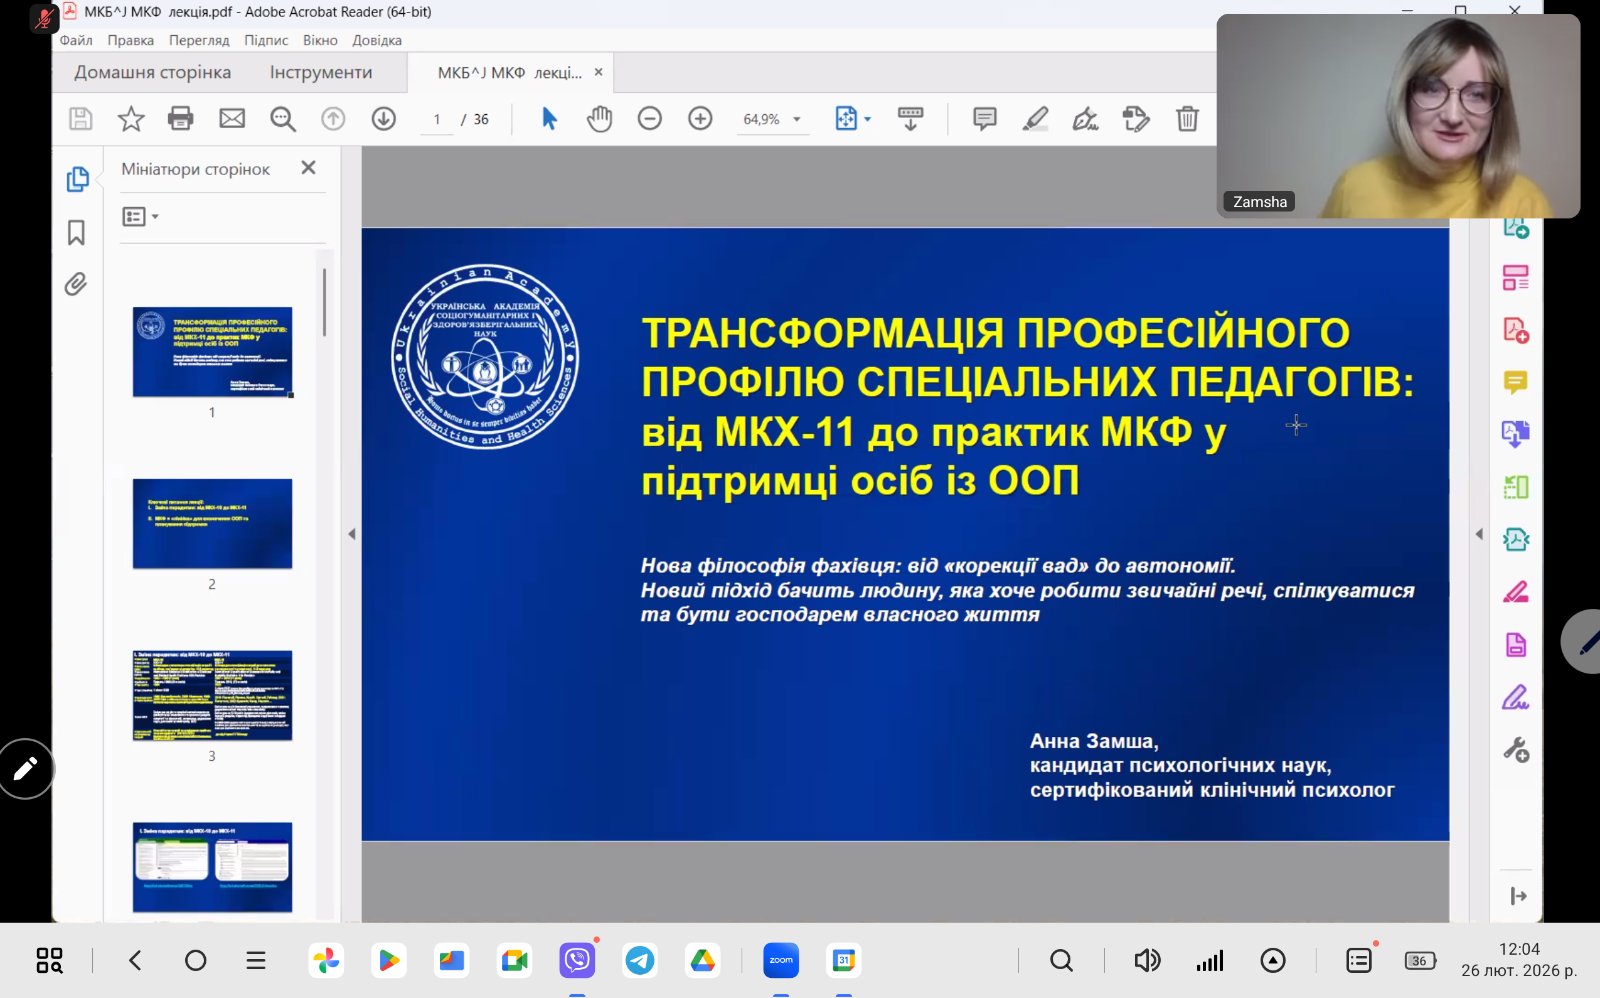Click the Zoom out minus icon
This screenshot has height=998, width=1600.
pos(650,119)
